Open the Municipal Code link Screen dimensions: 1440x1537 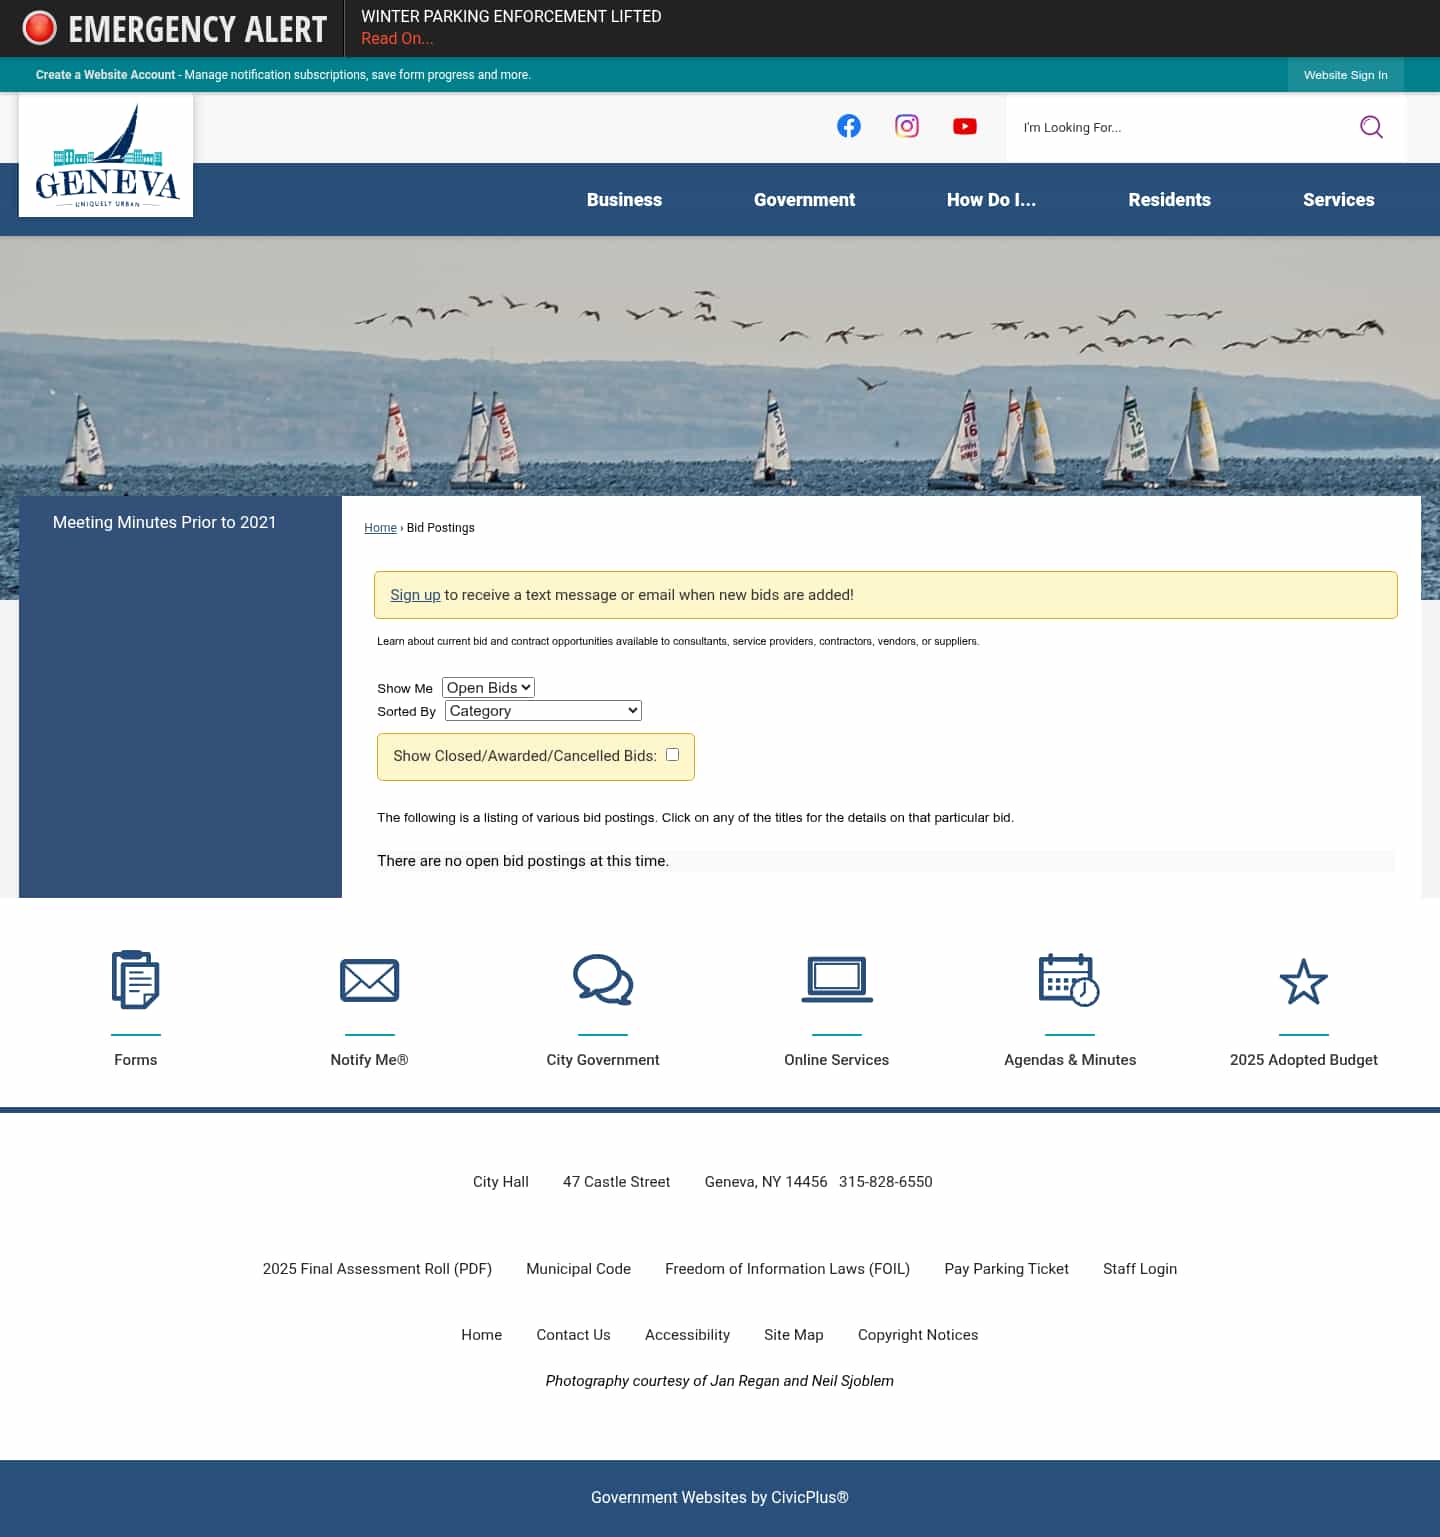pos(577,1268)
